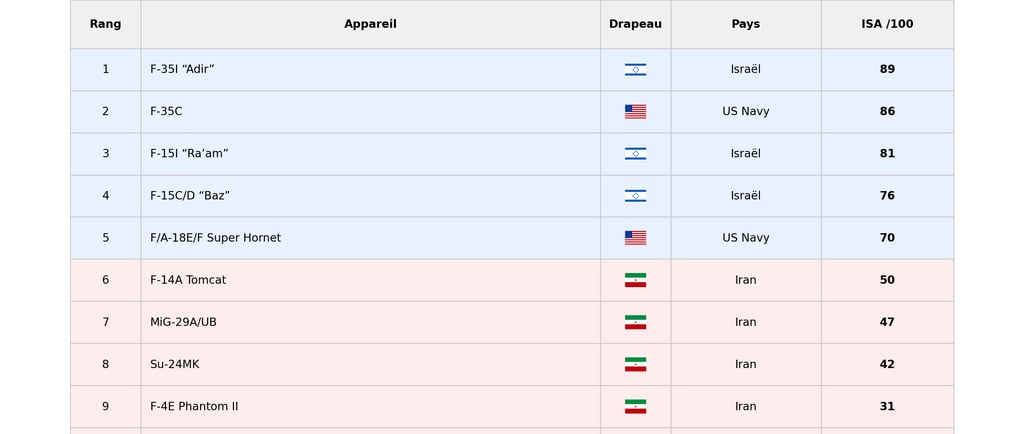
Task: Click the ISA score 89
Action: coord(887,69)
